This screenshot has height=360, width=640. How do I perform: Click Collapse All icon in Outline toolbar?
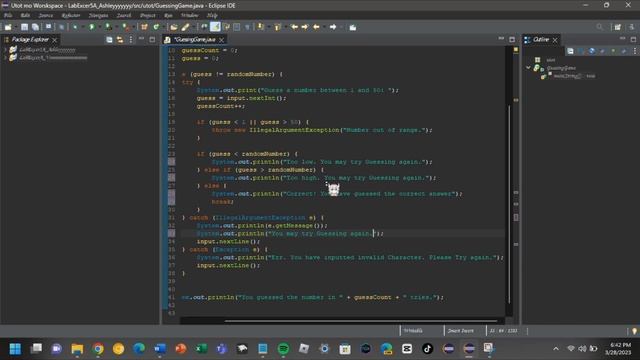click(x=570, y=51)
